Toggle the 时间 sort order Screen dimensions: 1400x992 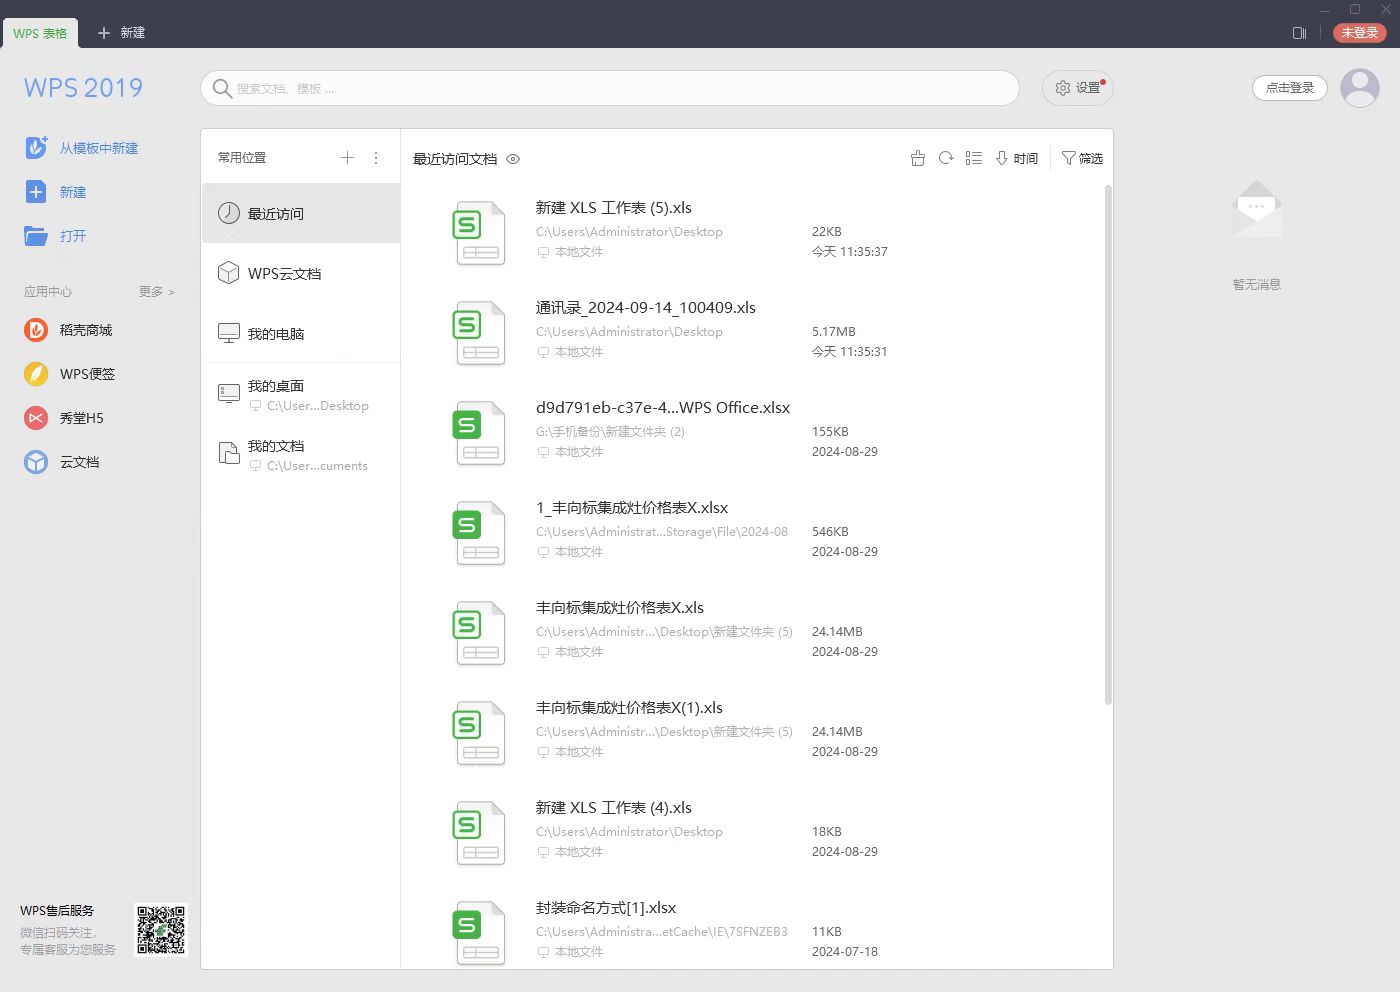pos(1017,158)
